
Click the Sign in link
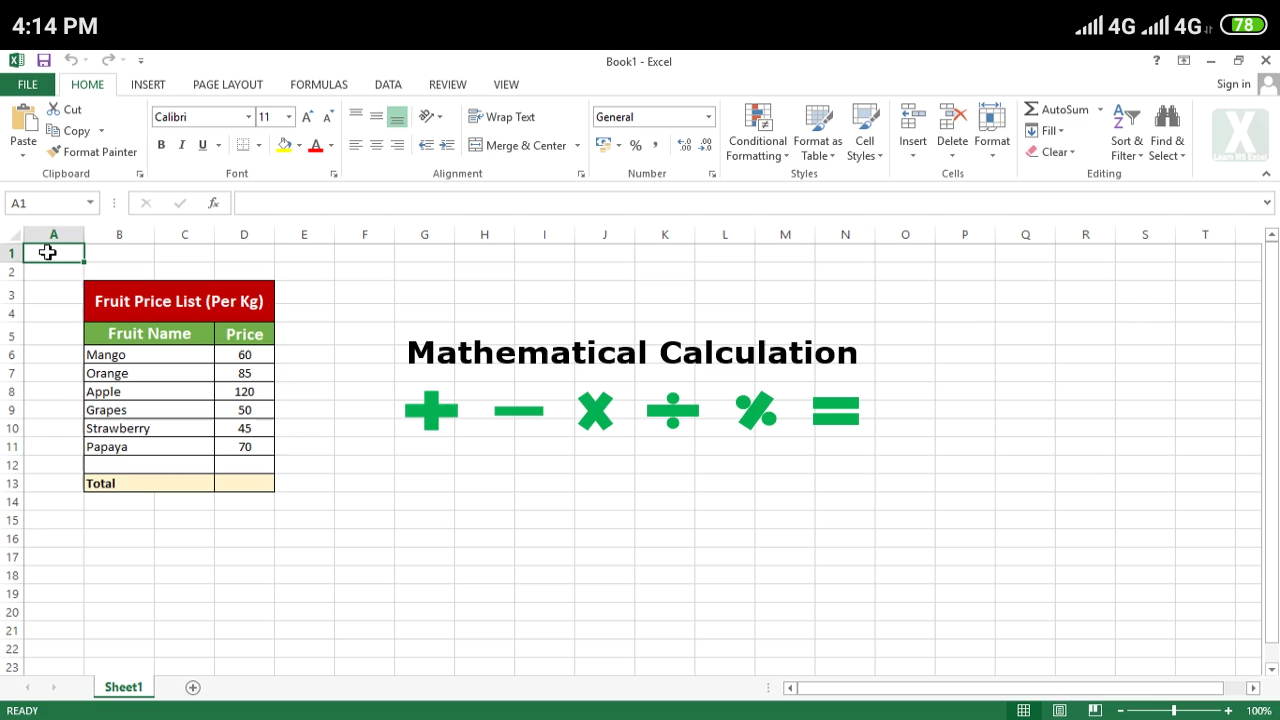(x=1233, y=84)
